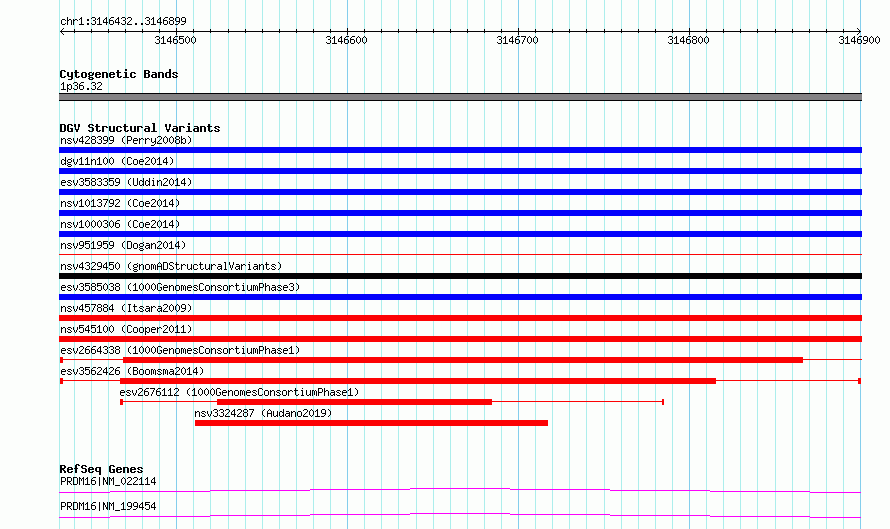This screenshot has width=890, height=529.
Task: Click the nsv1013792 (Coe2014) label
Action: tap(120, 203)
